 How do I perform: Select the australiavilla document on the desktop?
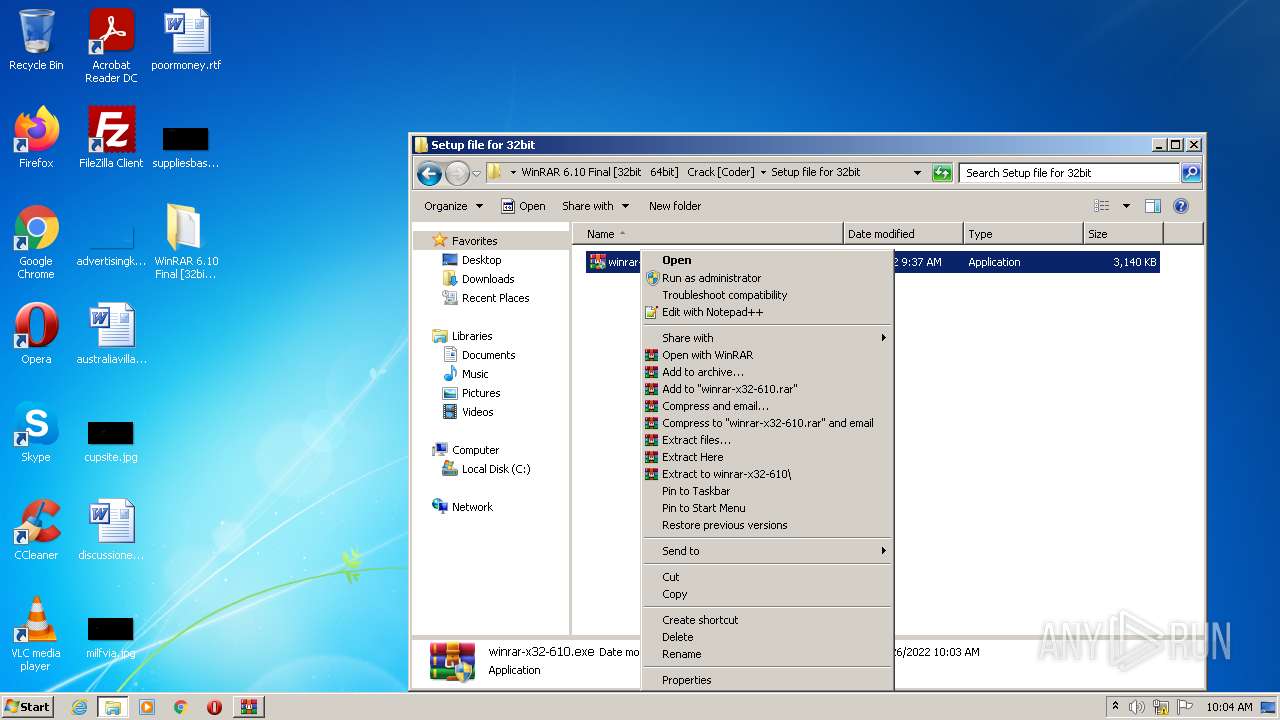click(111, 334)
